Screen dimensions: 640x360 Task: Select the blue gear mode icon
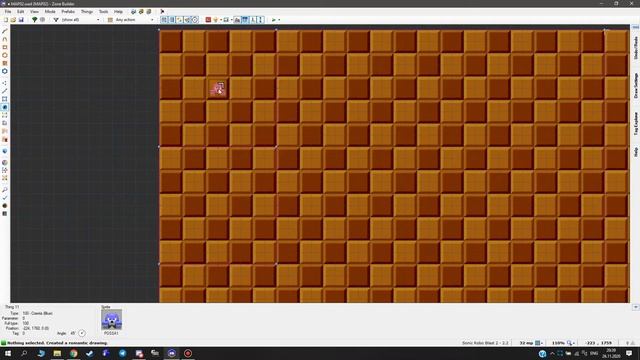pos(5,71)
